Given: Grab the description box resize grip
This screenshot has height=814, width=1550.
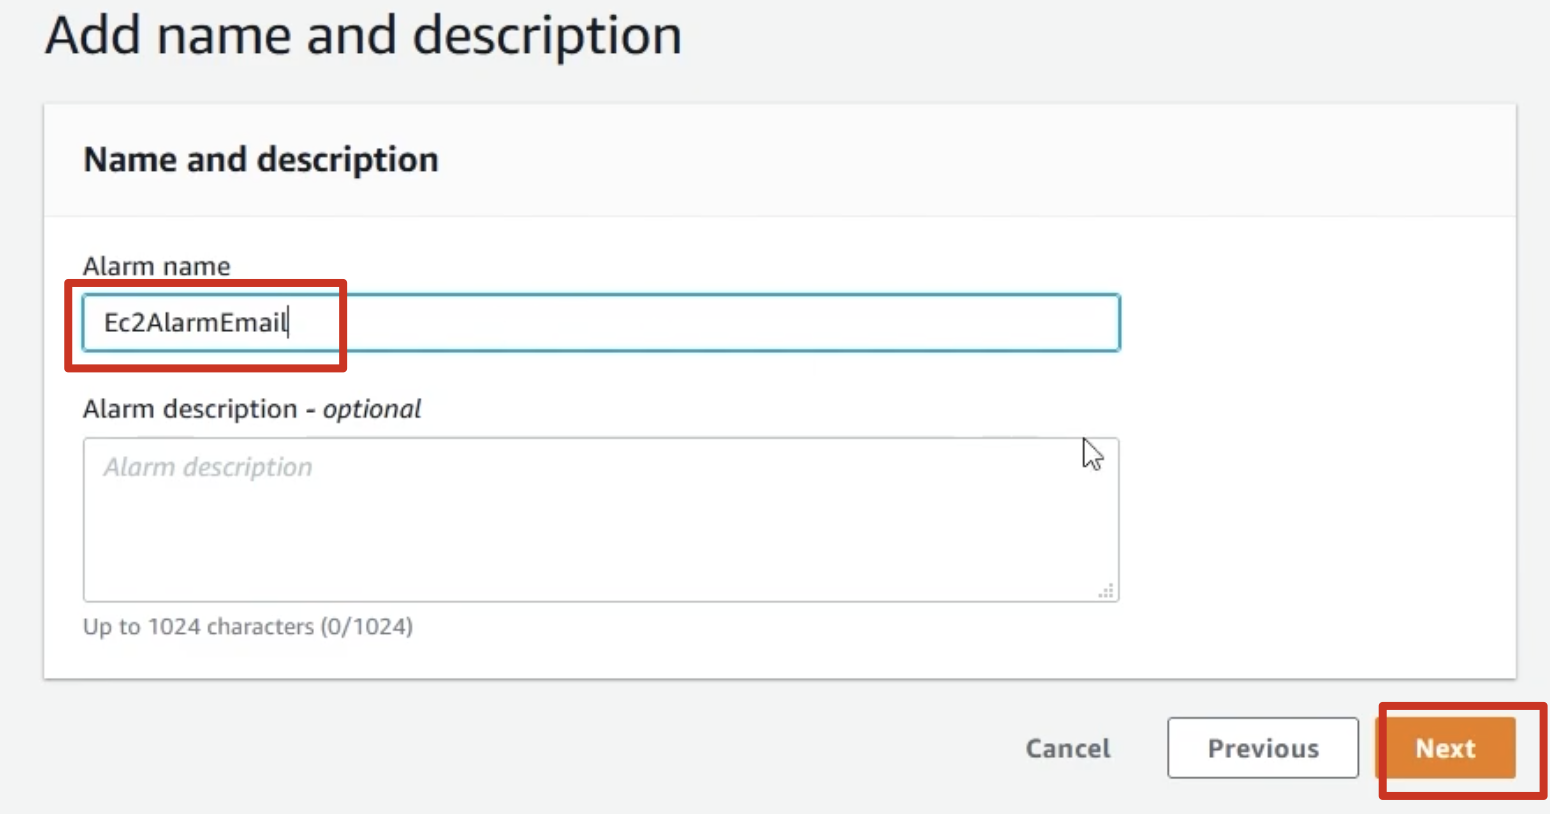Looking at the screenshot, I should tap(1106, 591).
